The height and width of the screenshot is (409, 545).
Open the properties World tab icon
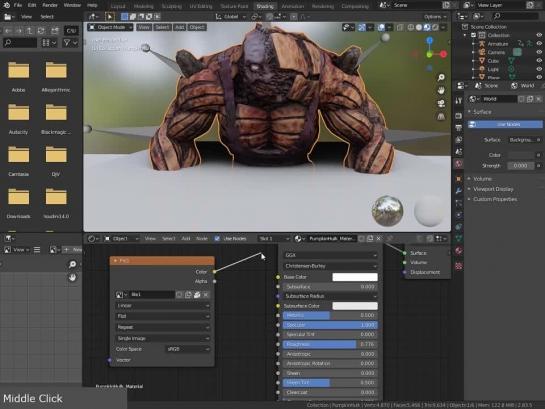(458, 164)
